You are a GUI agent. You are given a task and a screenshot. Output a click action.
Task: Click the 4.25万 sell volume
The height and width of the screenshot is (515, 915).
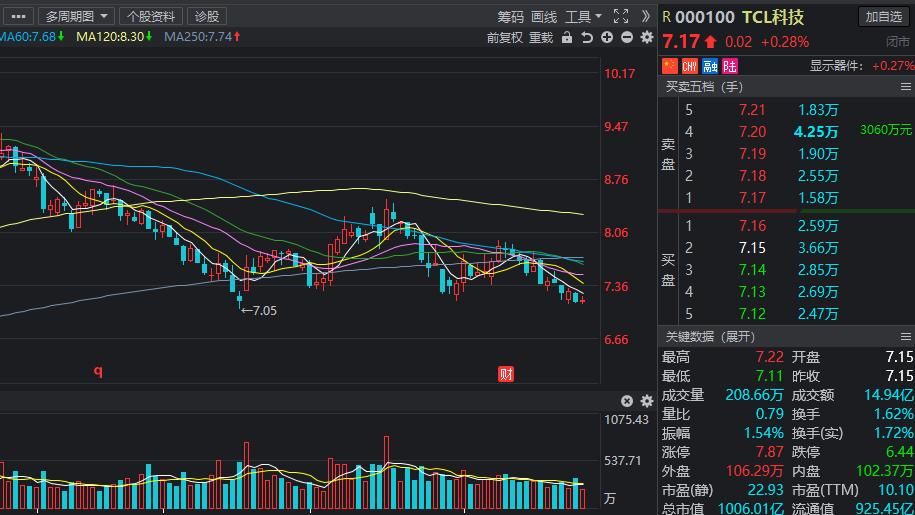(x=816, y=132)
